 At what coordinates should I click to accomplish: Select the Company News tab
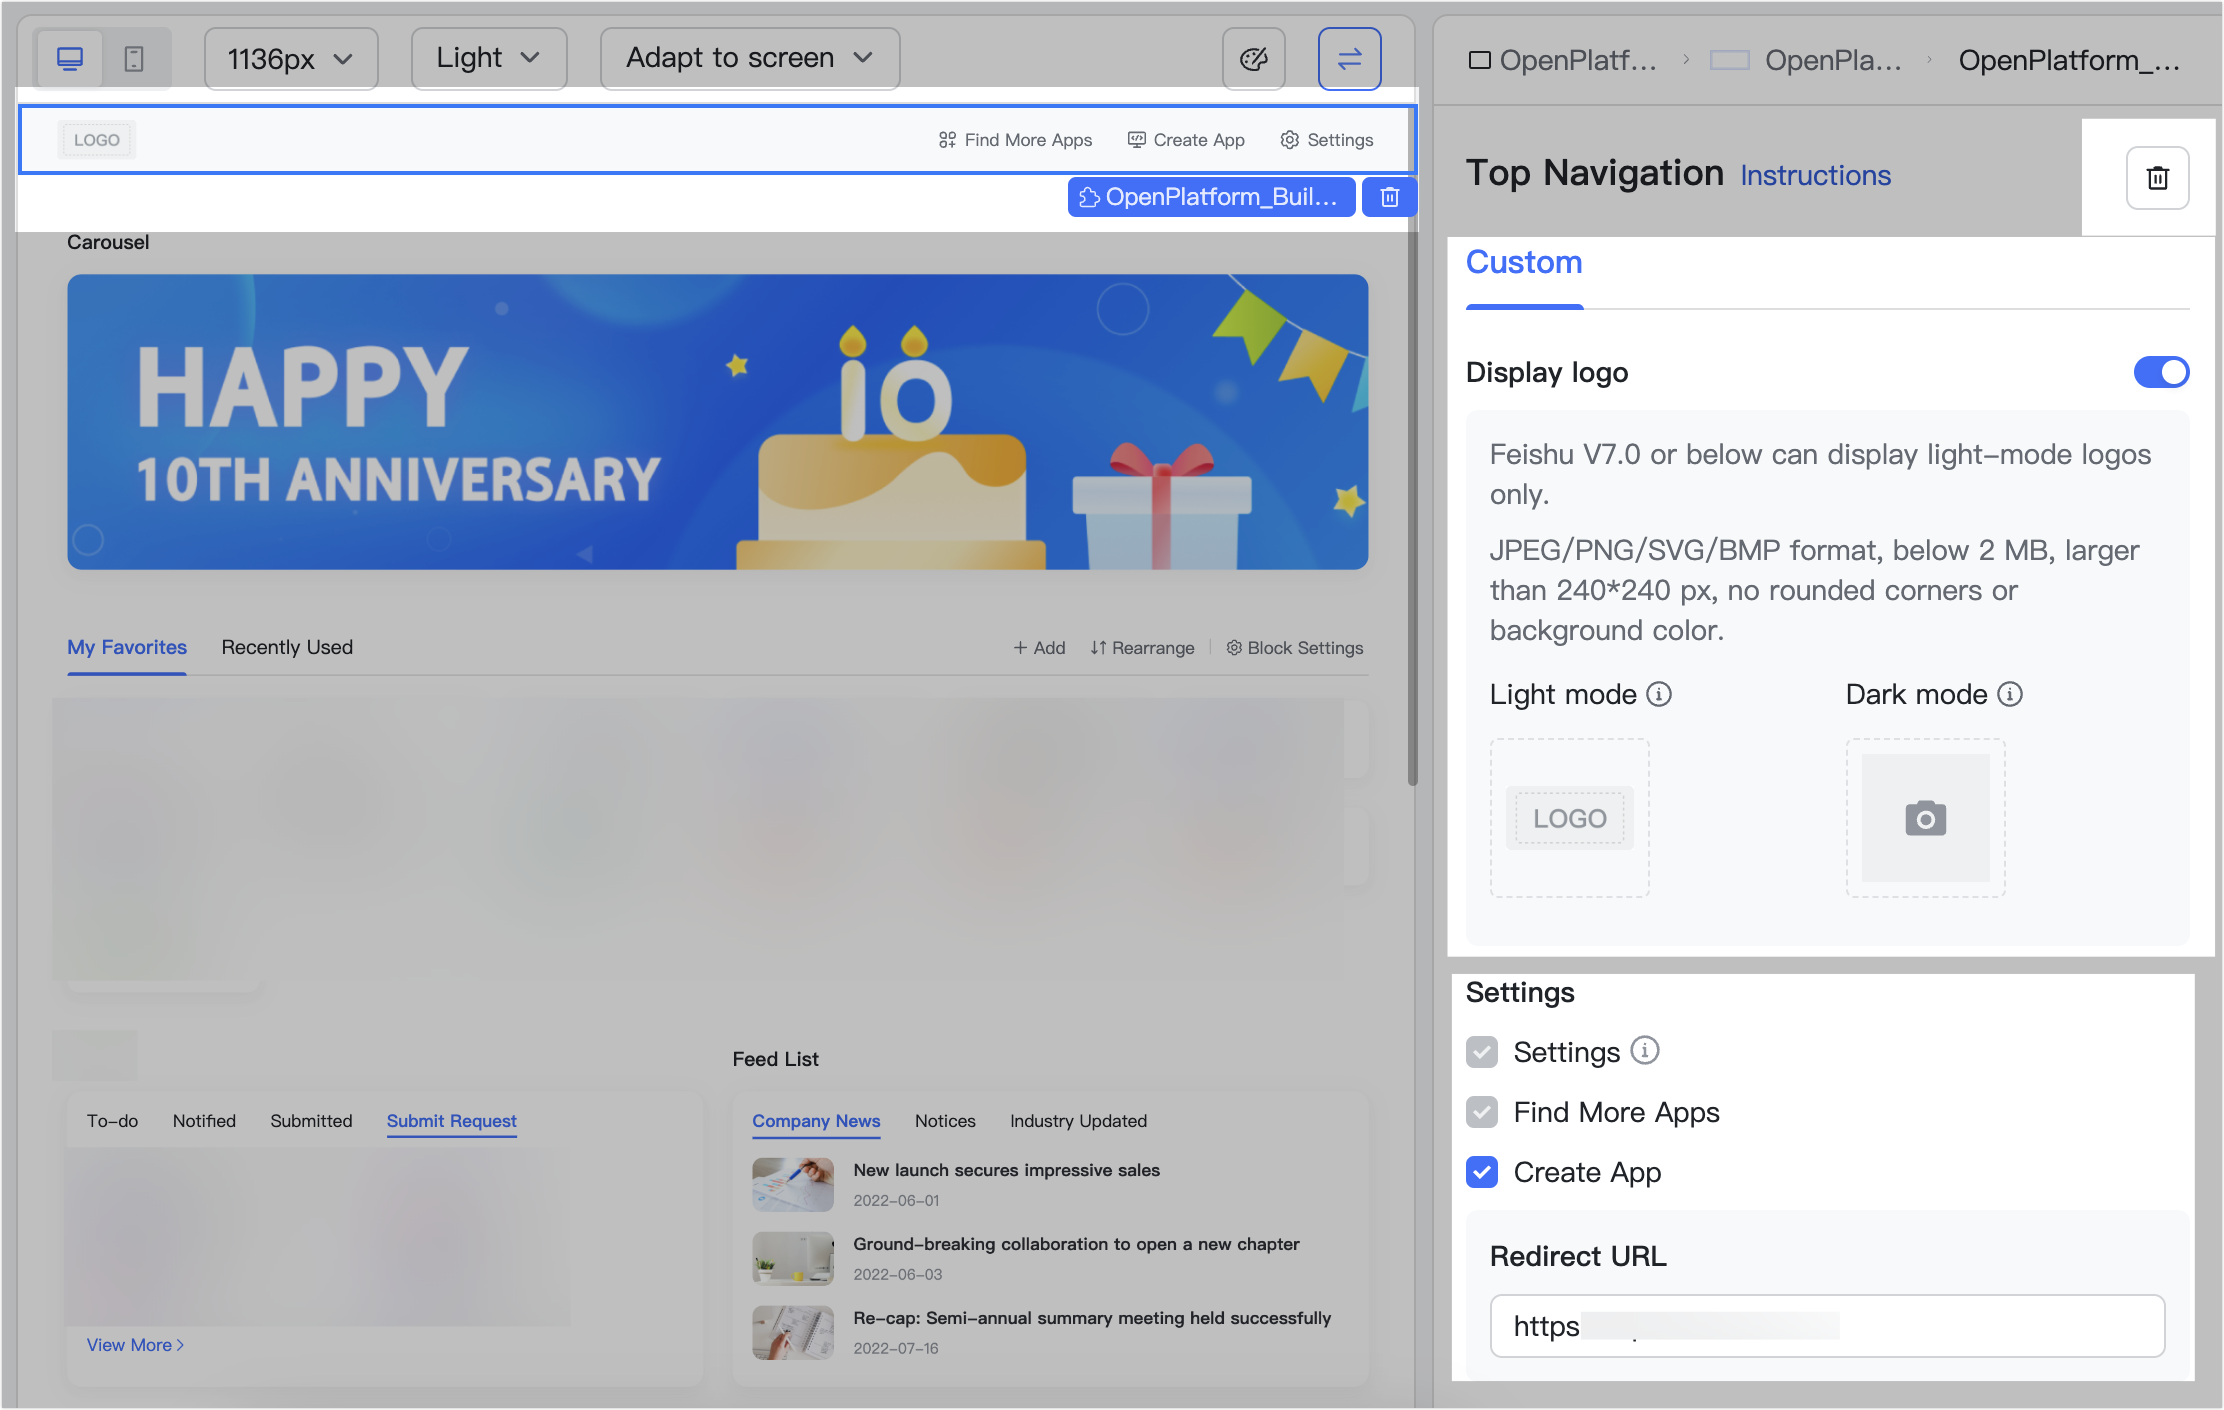pos(816,1121)
